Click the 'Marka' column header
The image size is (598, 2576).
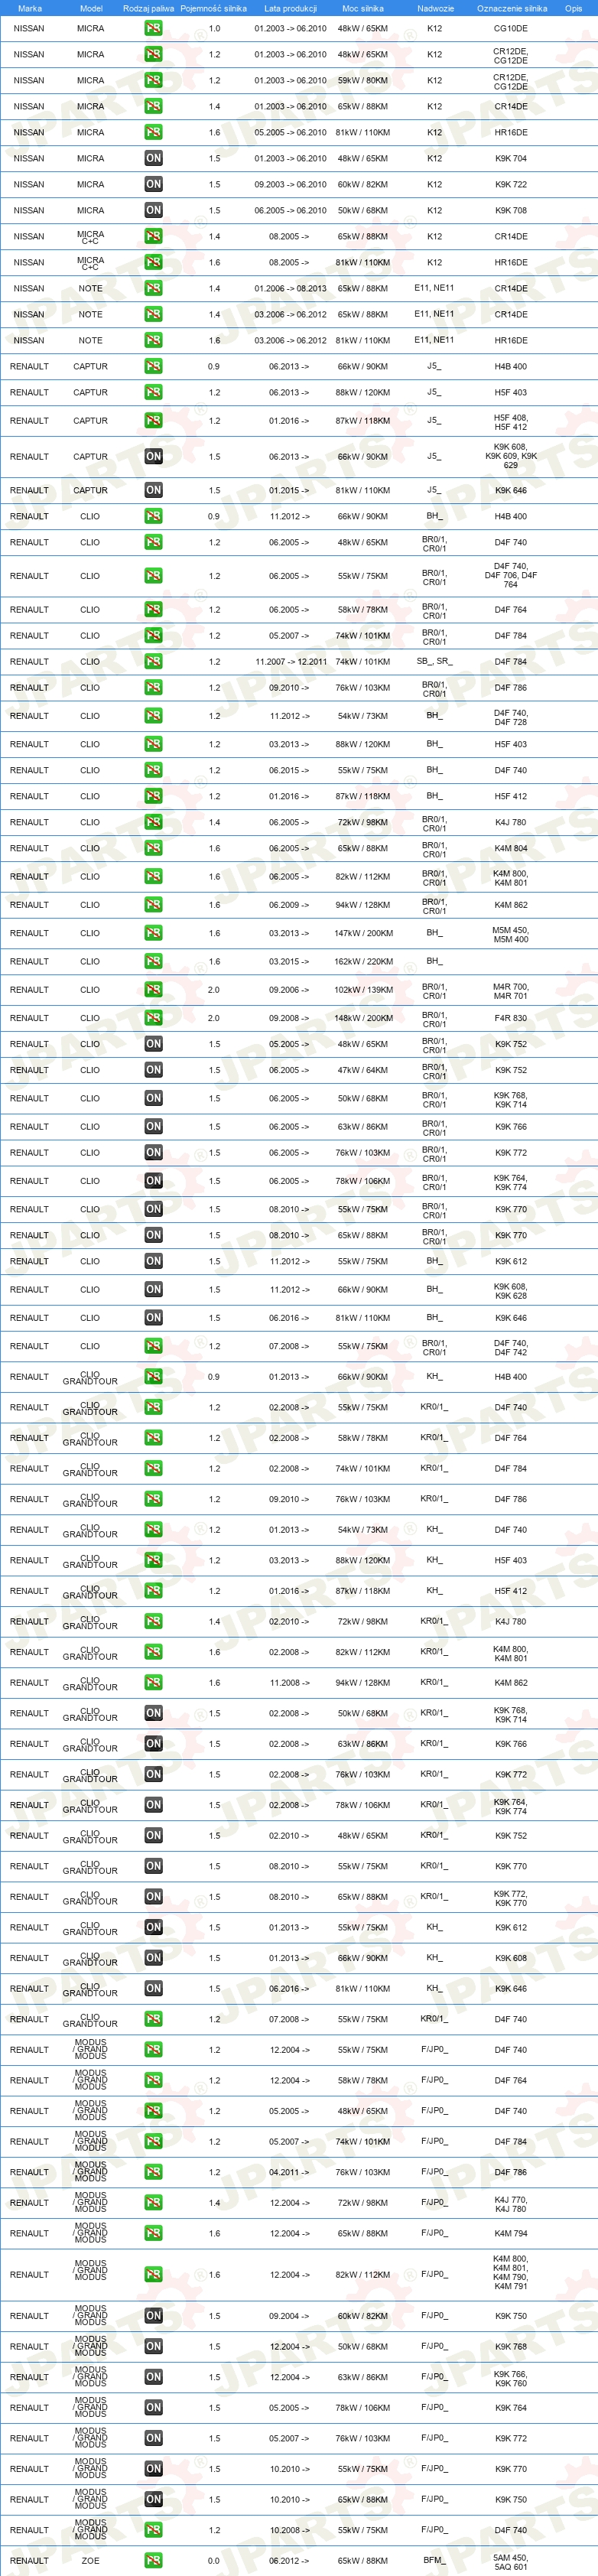[x=30, y=8]
